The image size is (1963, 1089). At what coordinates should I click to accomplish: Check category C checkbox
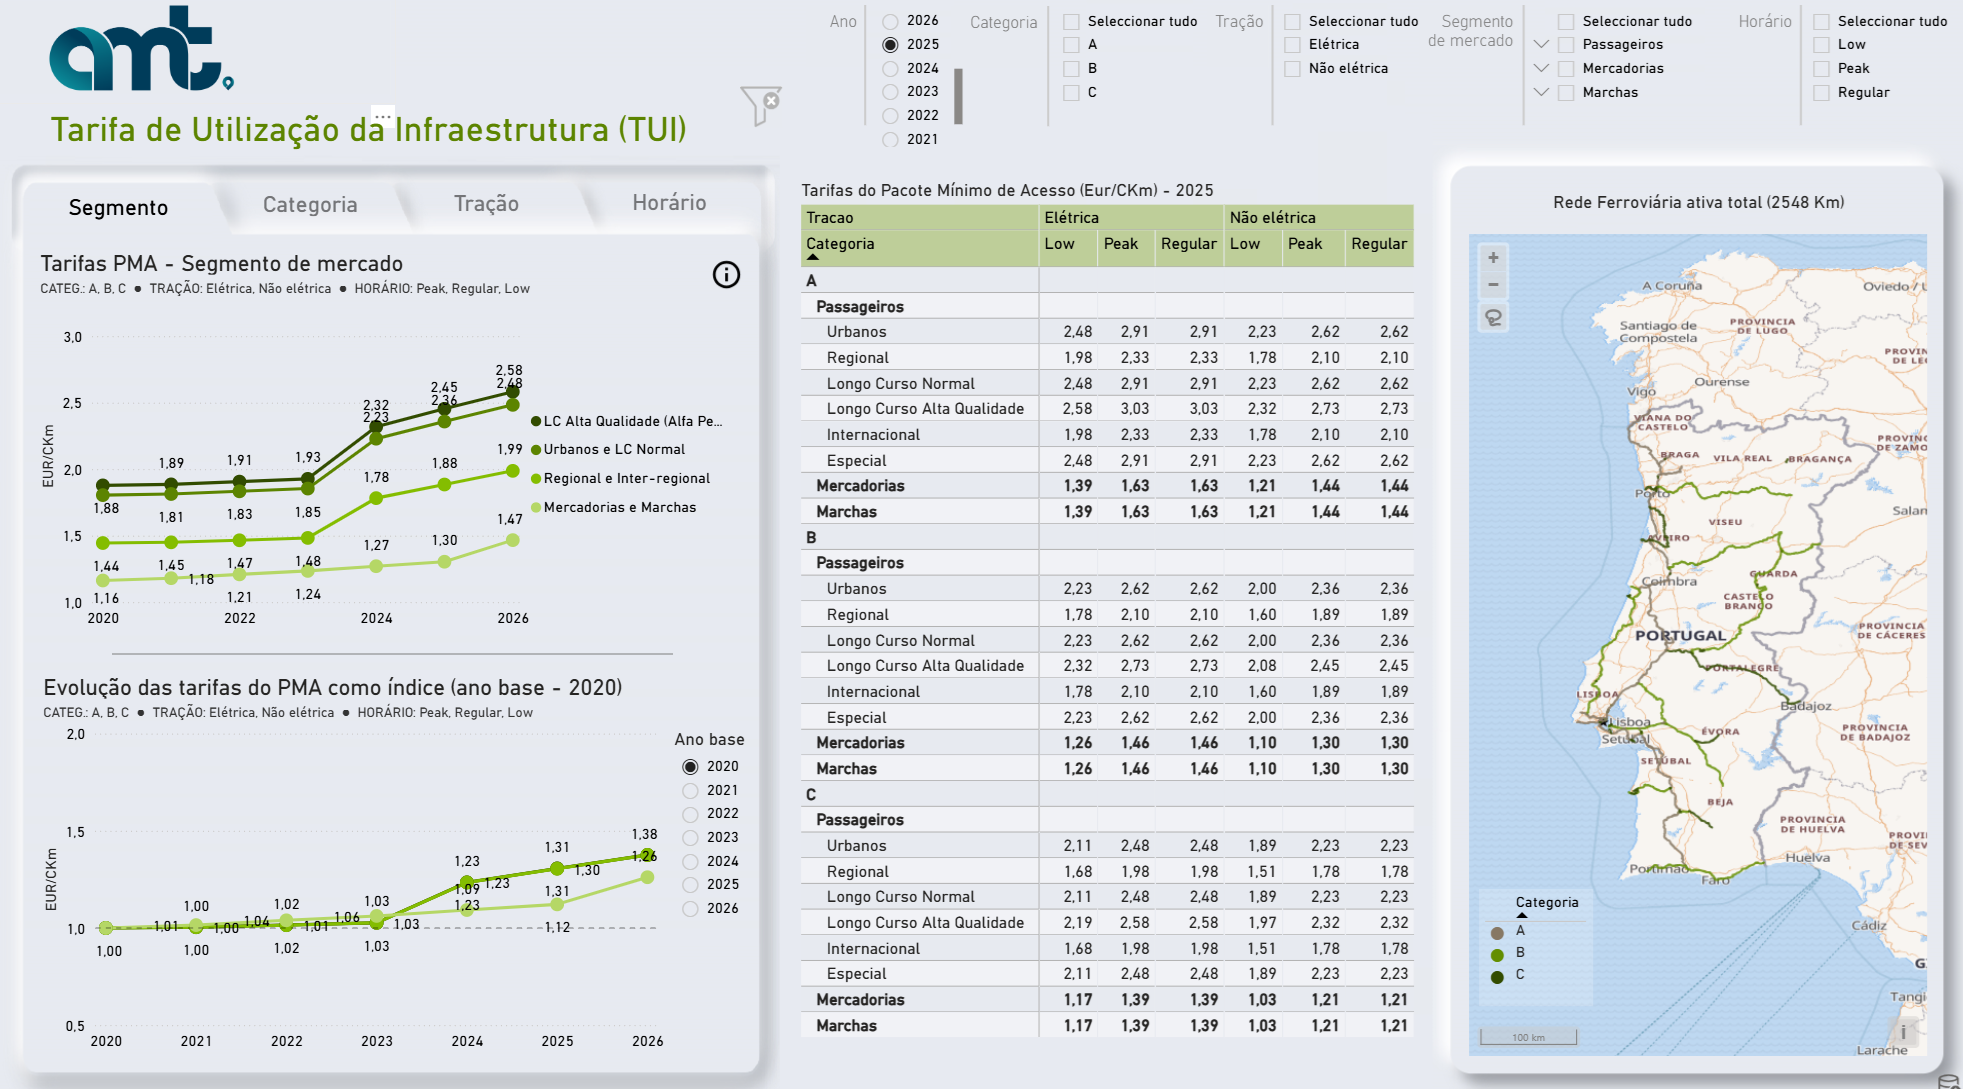click(1071, 93)
